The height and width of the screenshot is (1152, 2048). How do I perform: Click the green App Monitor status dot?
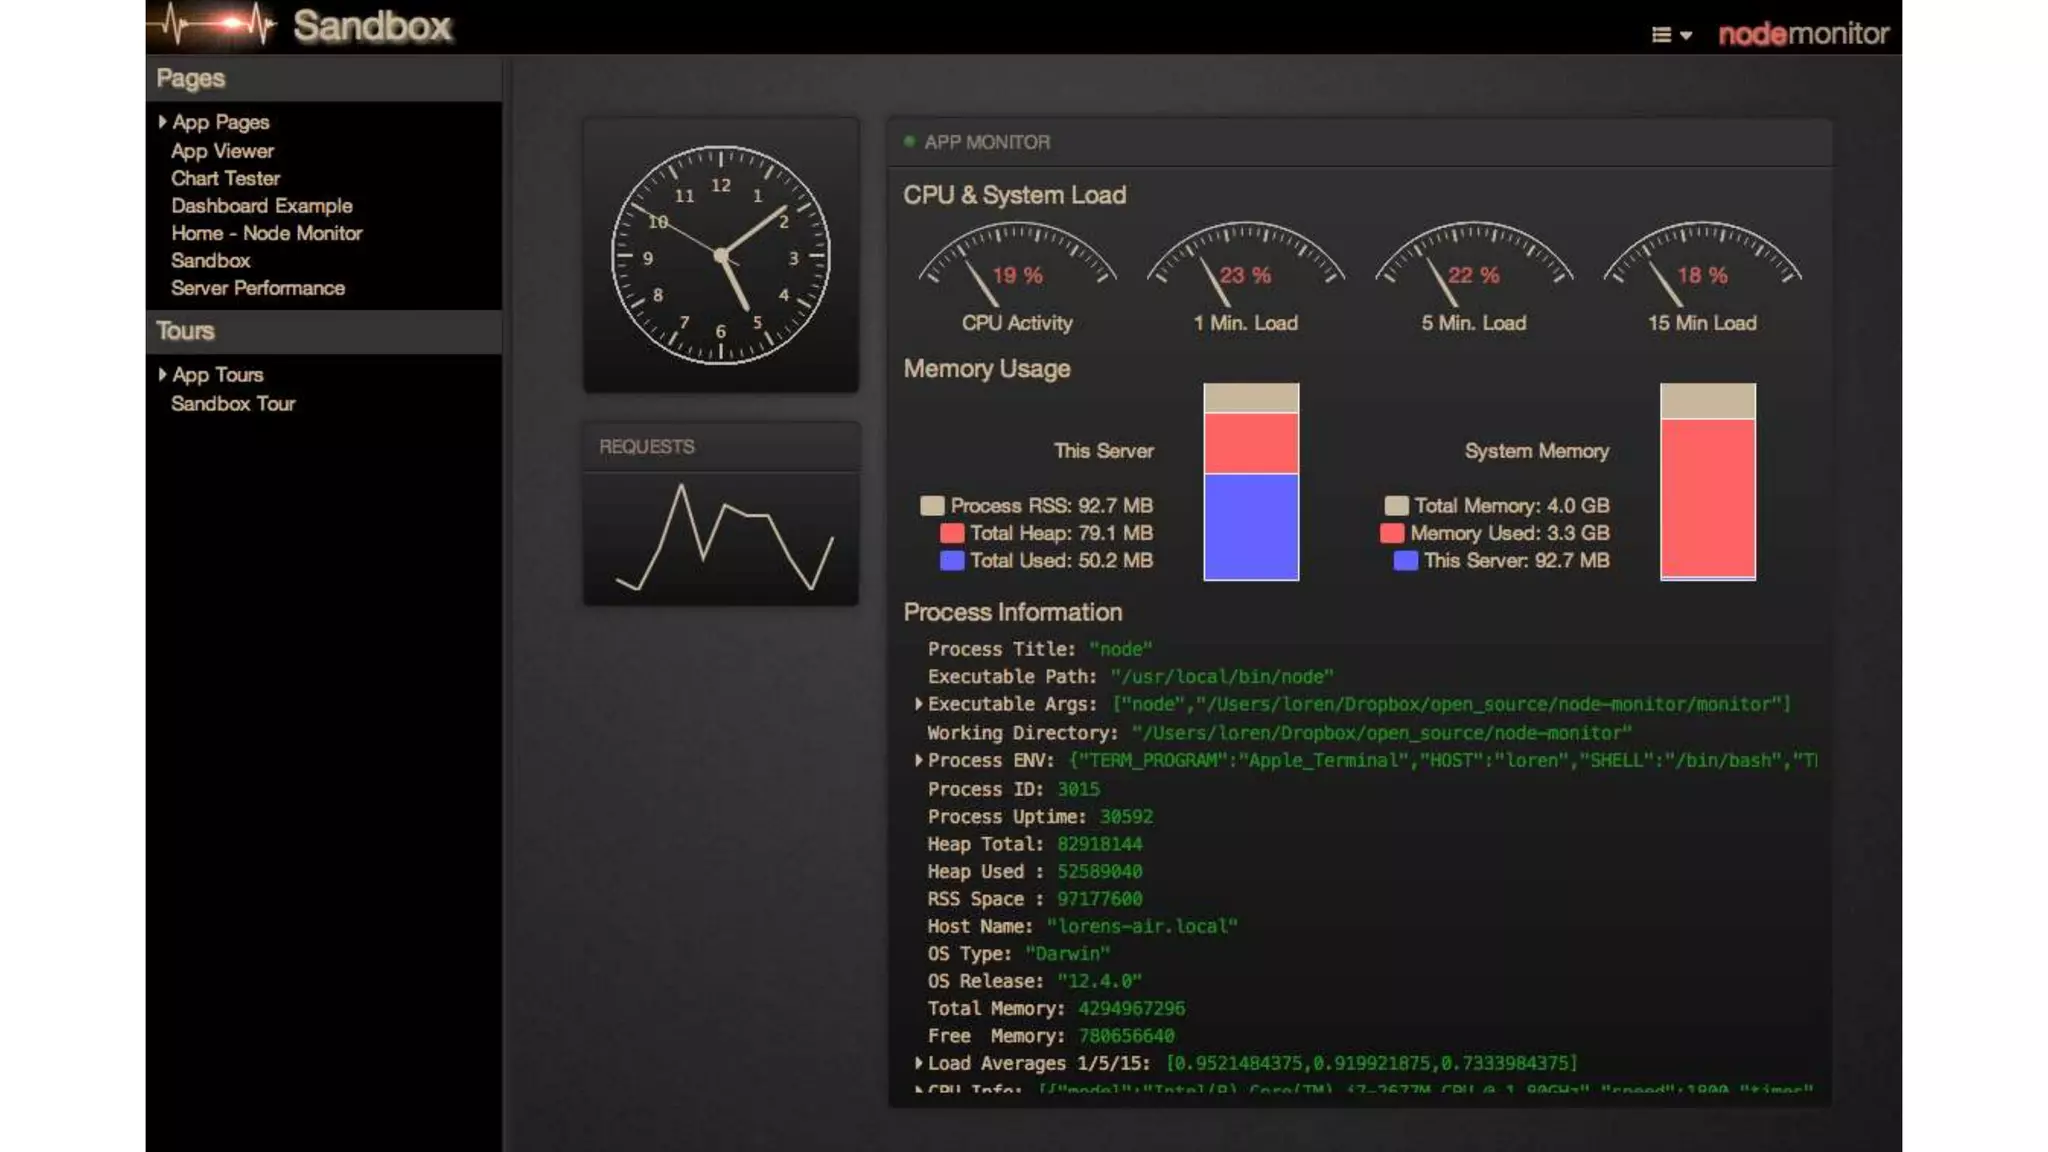tap(909, 142)
